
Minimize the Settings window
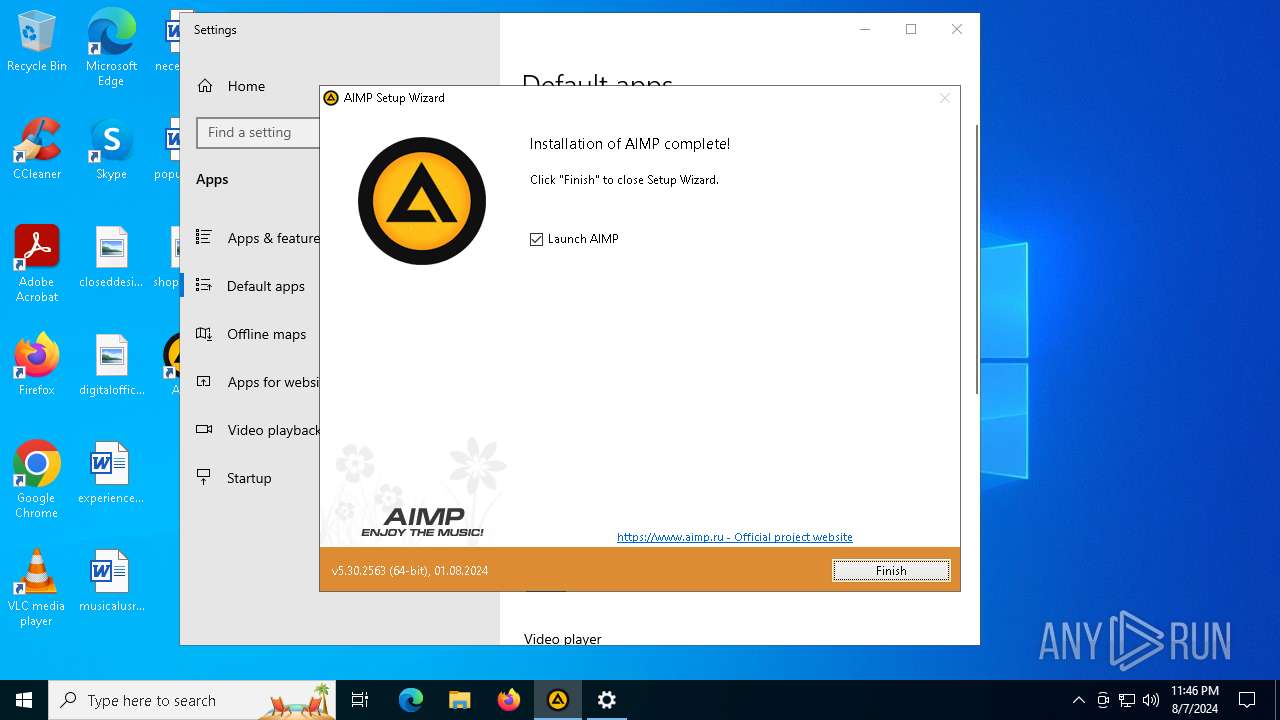click(865, 30)
